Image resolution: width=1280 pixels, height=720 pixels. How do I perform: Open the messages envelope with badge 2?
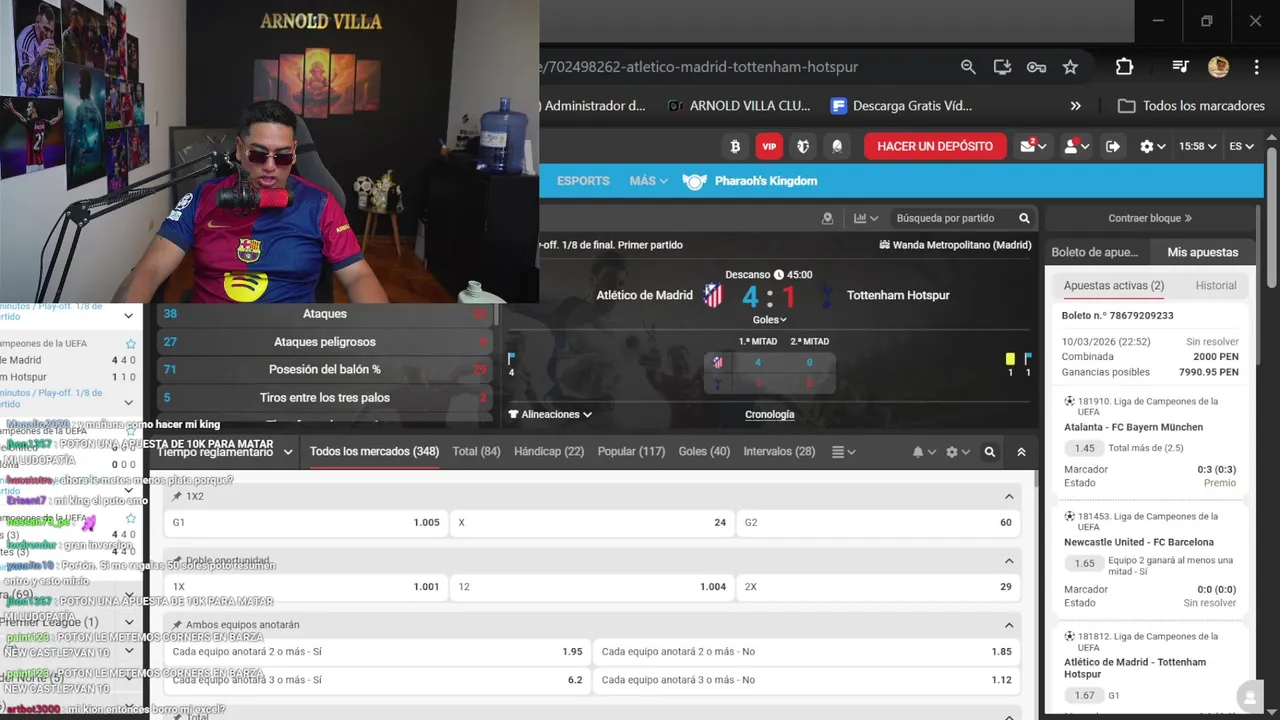click(1033, 146)
